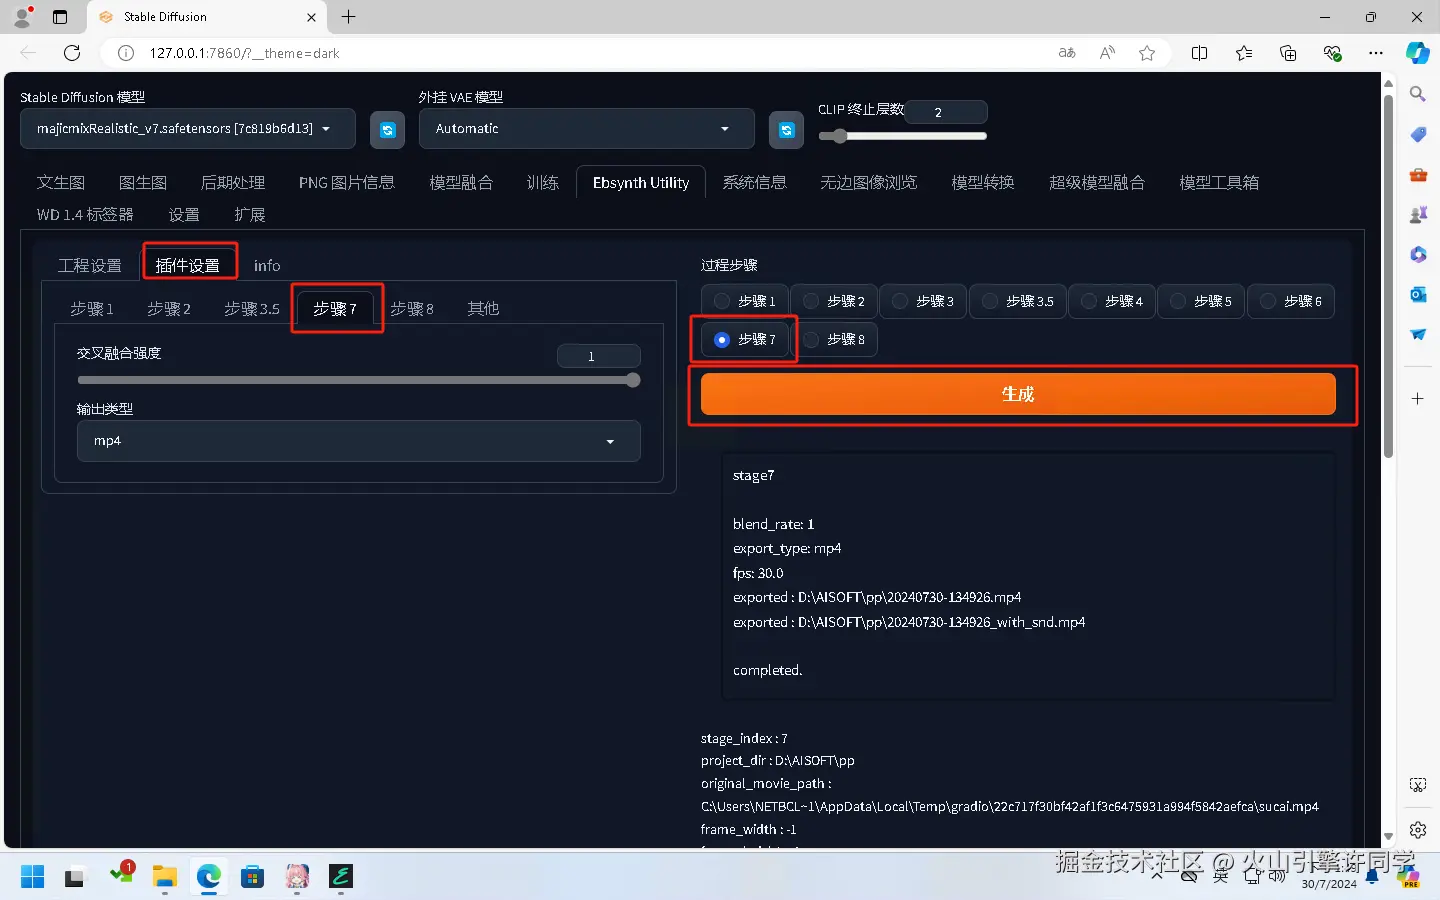Image resolution: width=1440 pixels, height=900 pixels.
Task: Open sidebar screenshot tool icon
Action: [1417, 785]
